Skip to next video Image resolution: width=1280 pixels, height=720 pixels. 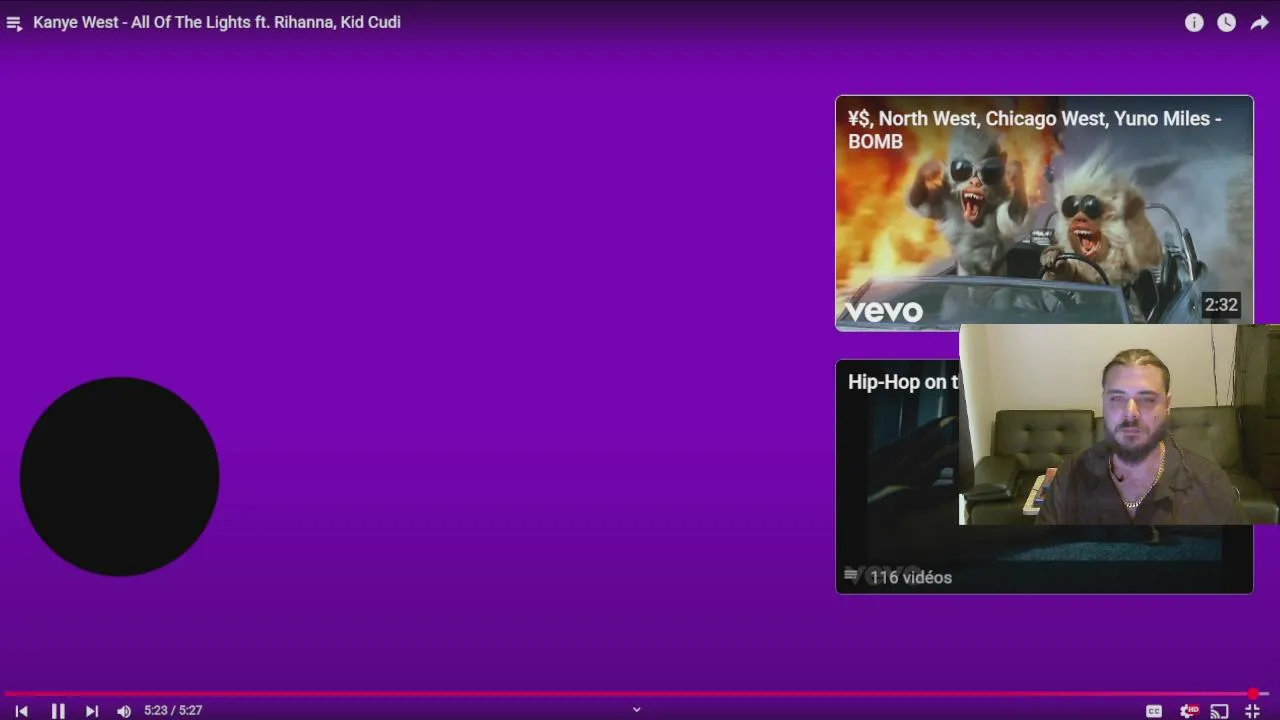click(x=92, y=711)
